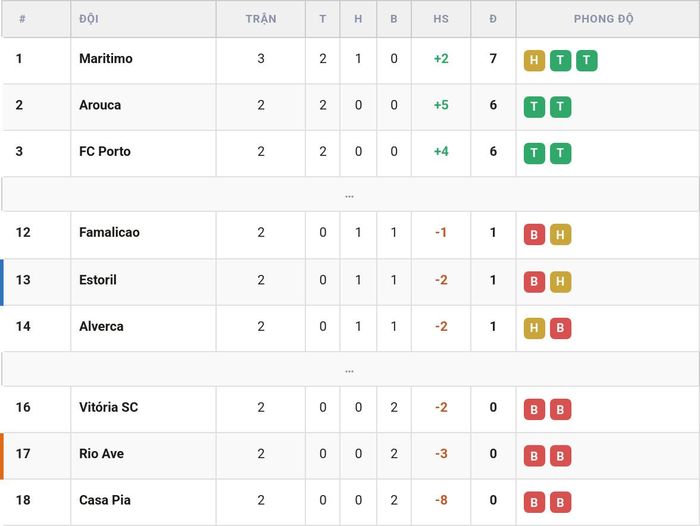This screenshot has height=526, width=700.
Task: Expand hidden rows below FC Porto
Action: 350,195
